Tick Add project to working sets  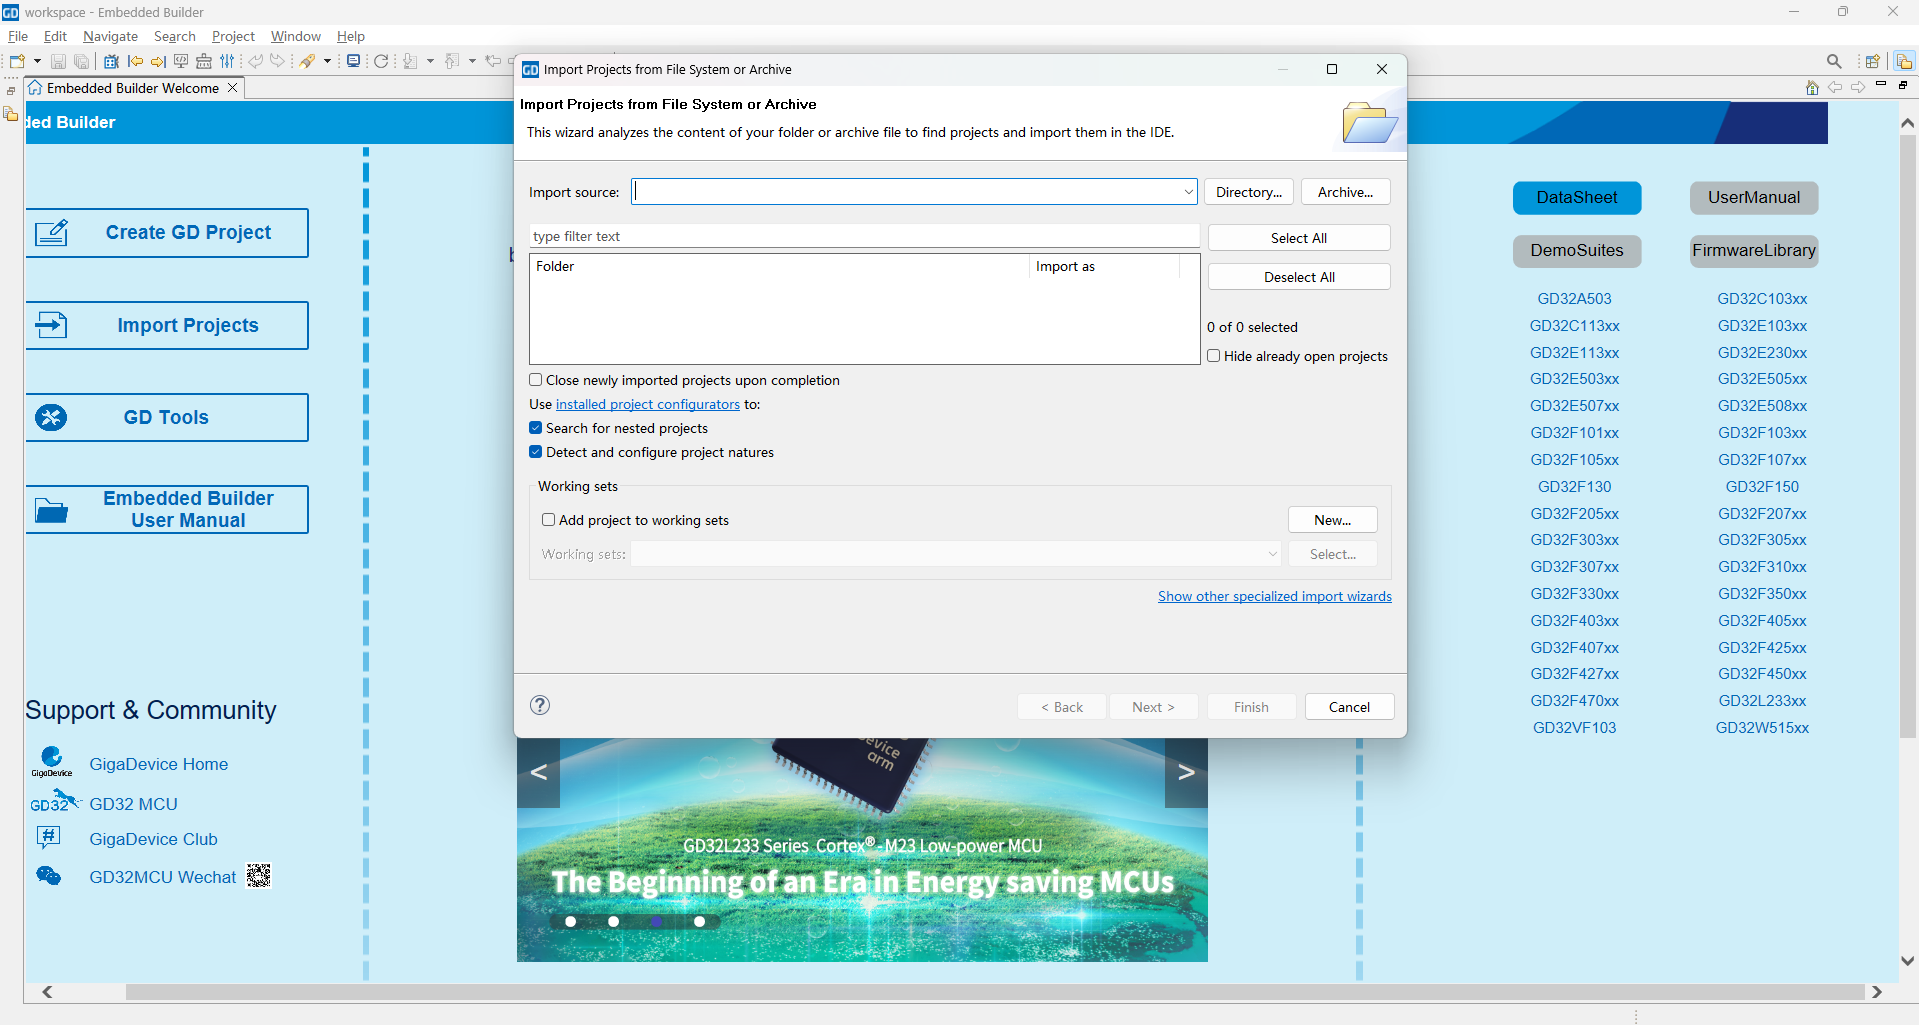[549, 520]
